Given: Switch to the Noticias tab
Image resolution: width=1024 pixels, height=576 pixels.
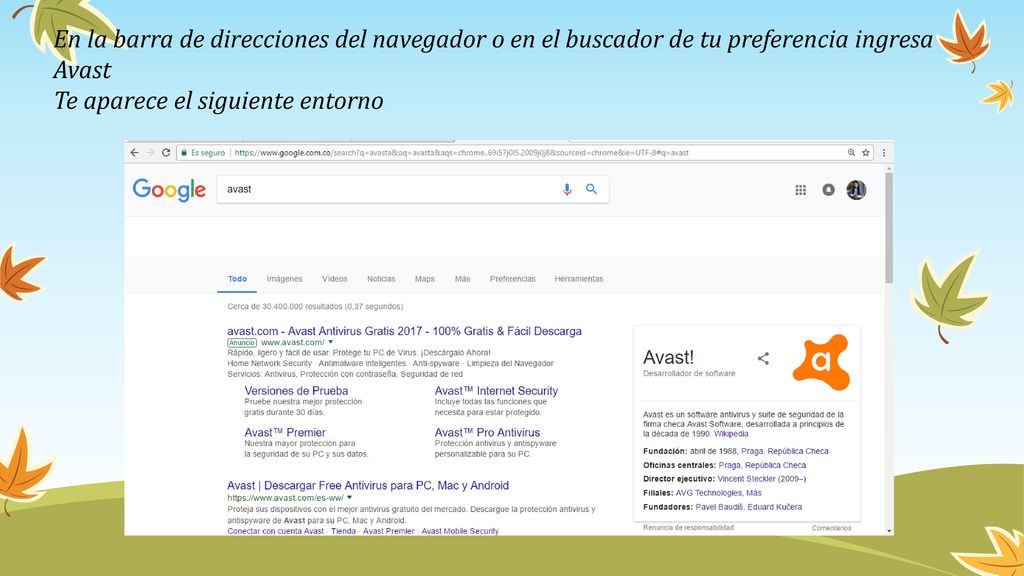Looking at the screenshot, I should click(x=381, y=279).
